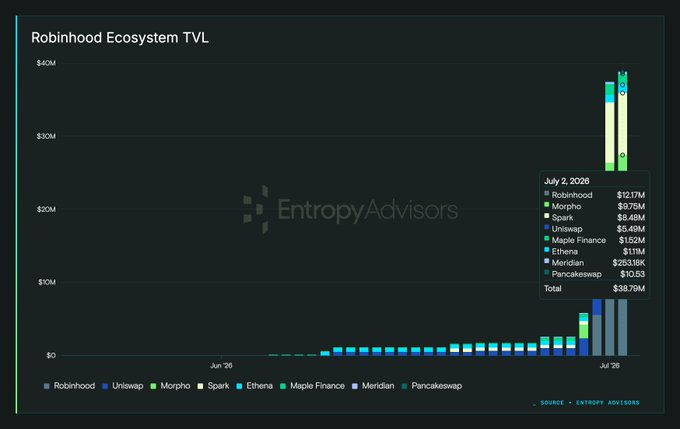
Task: Select the Pancakeswap $10.53 tooltip row
Action: [x=594, y=274]
